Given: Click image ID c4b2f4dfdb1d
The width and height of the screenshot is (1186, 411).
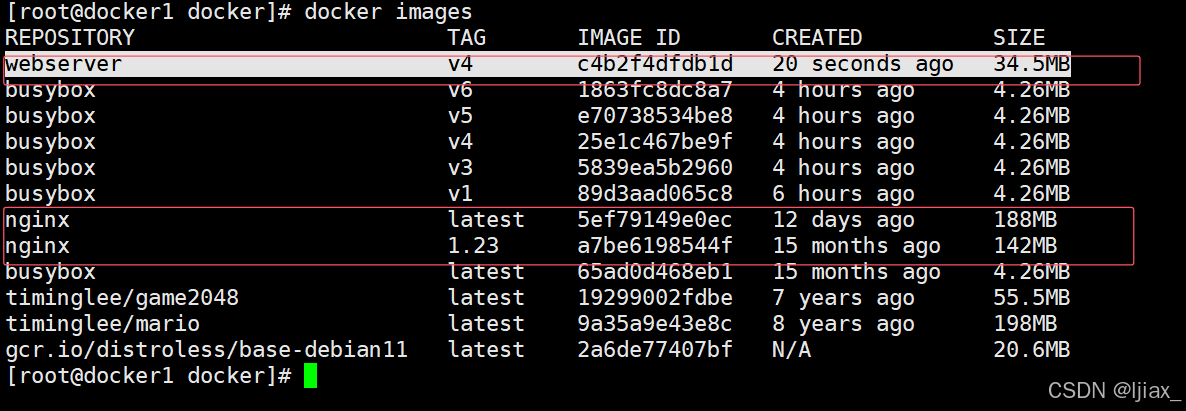Looking at the screenshot, I should 655,64.
